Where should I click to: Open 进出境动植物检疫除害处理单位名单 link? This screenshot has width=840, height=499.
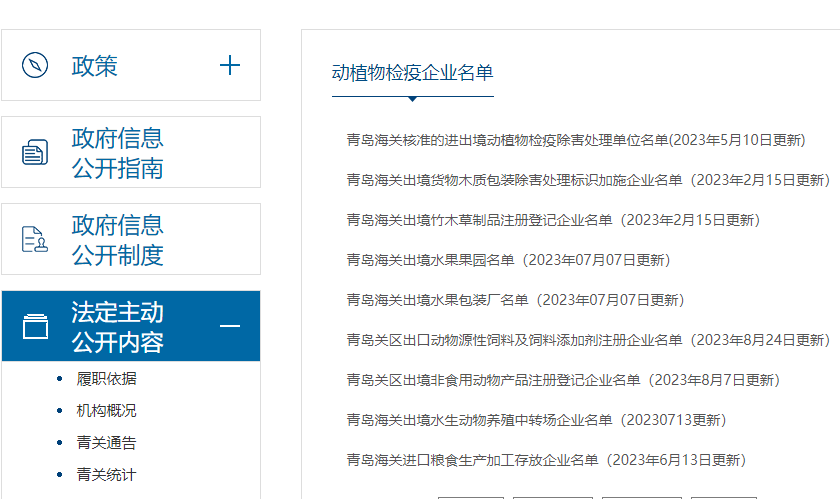tap(576, 140)
